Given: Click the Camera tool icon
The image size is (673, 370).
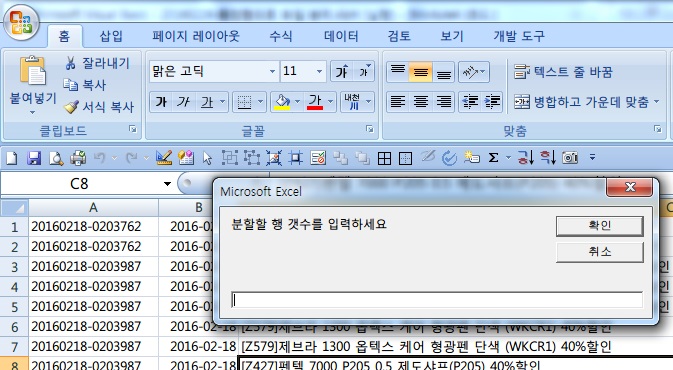Looking at the screenshot, I should pos(570,158).
